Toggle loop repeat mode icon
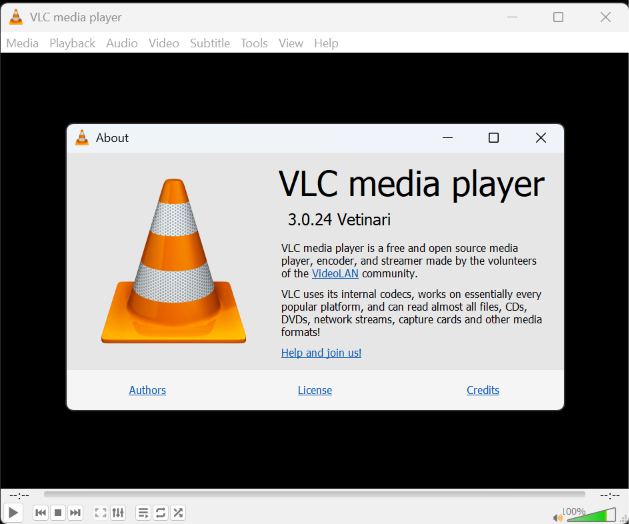This screenshot has width=629, height=524. pos(160,512)
